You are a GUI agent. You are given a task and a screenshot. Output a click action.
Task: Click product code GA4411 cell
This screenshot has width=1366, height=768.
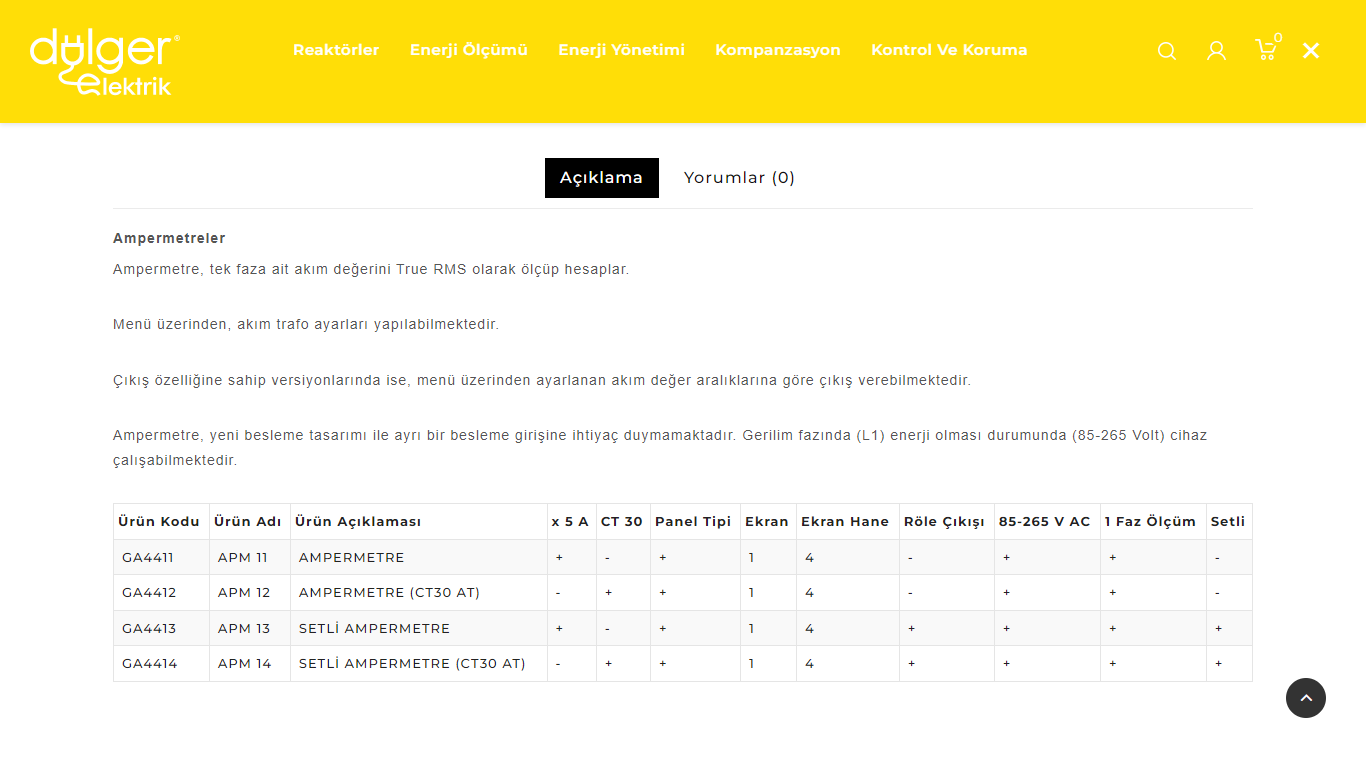[x=149, y=558]
